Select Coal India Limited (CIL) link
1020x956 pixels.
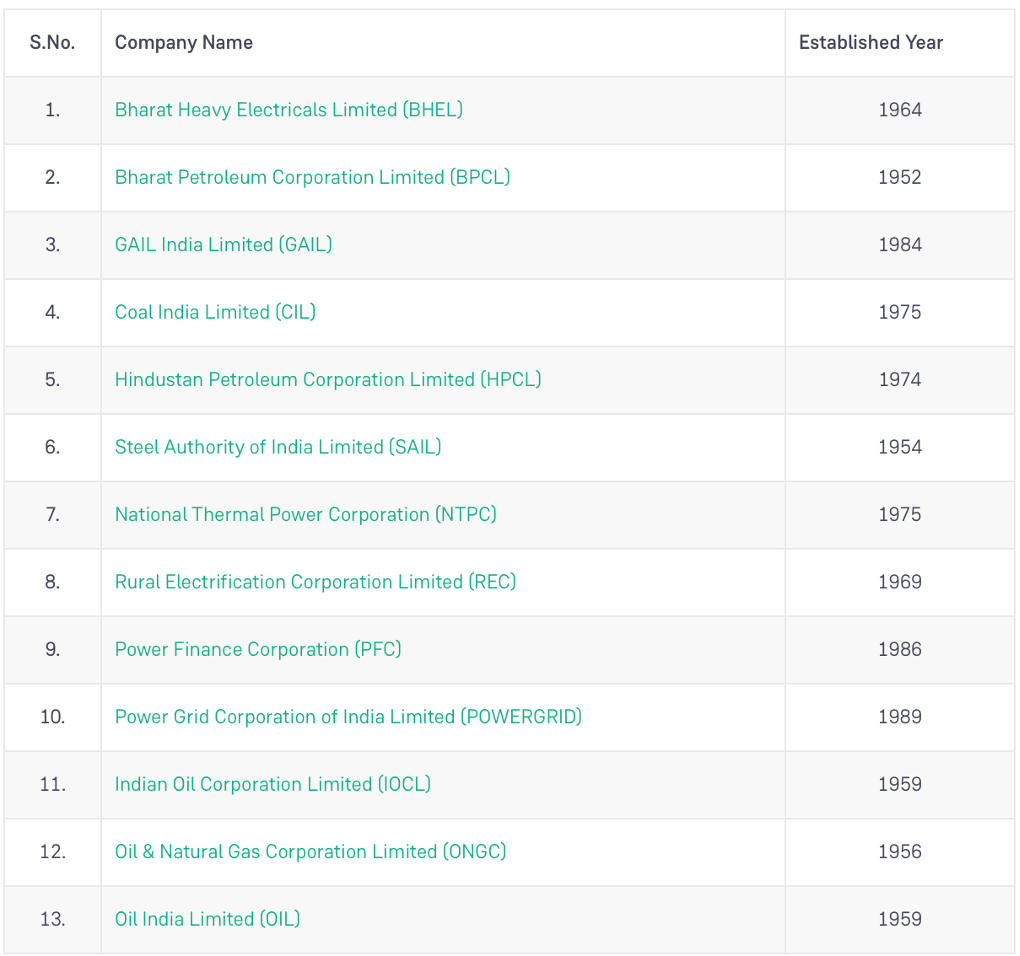tap(215, 312)
